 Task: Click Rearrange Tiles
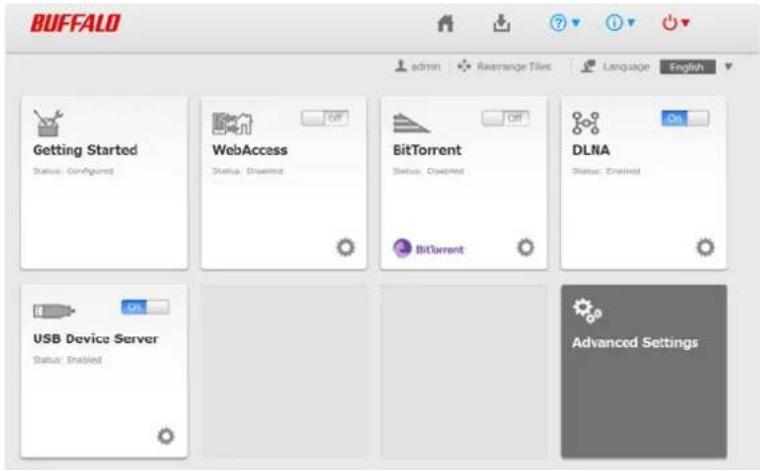514,66
